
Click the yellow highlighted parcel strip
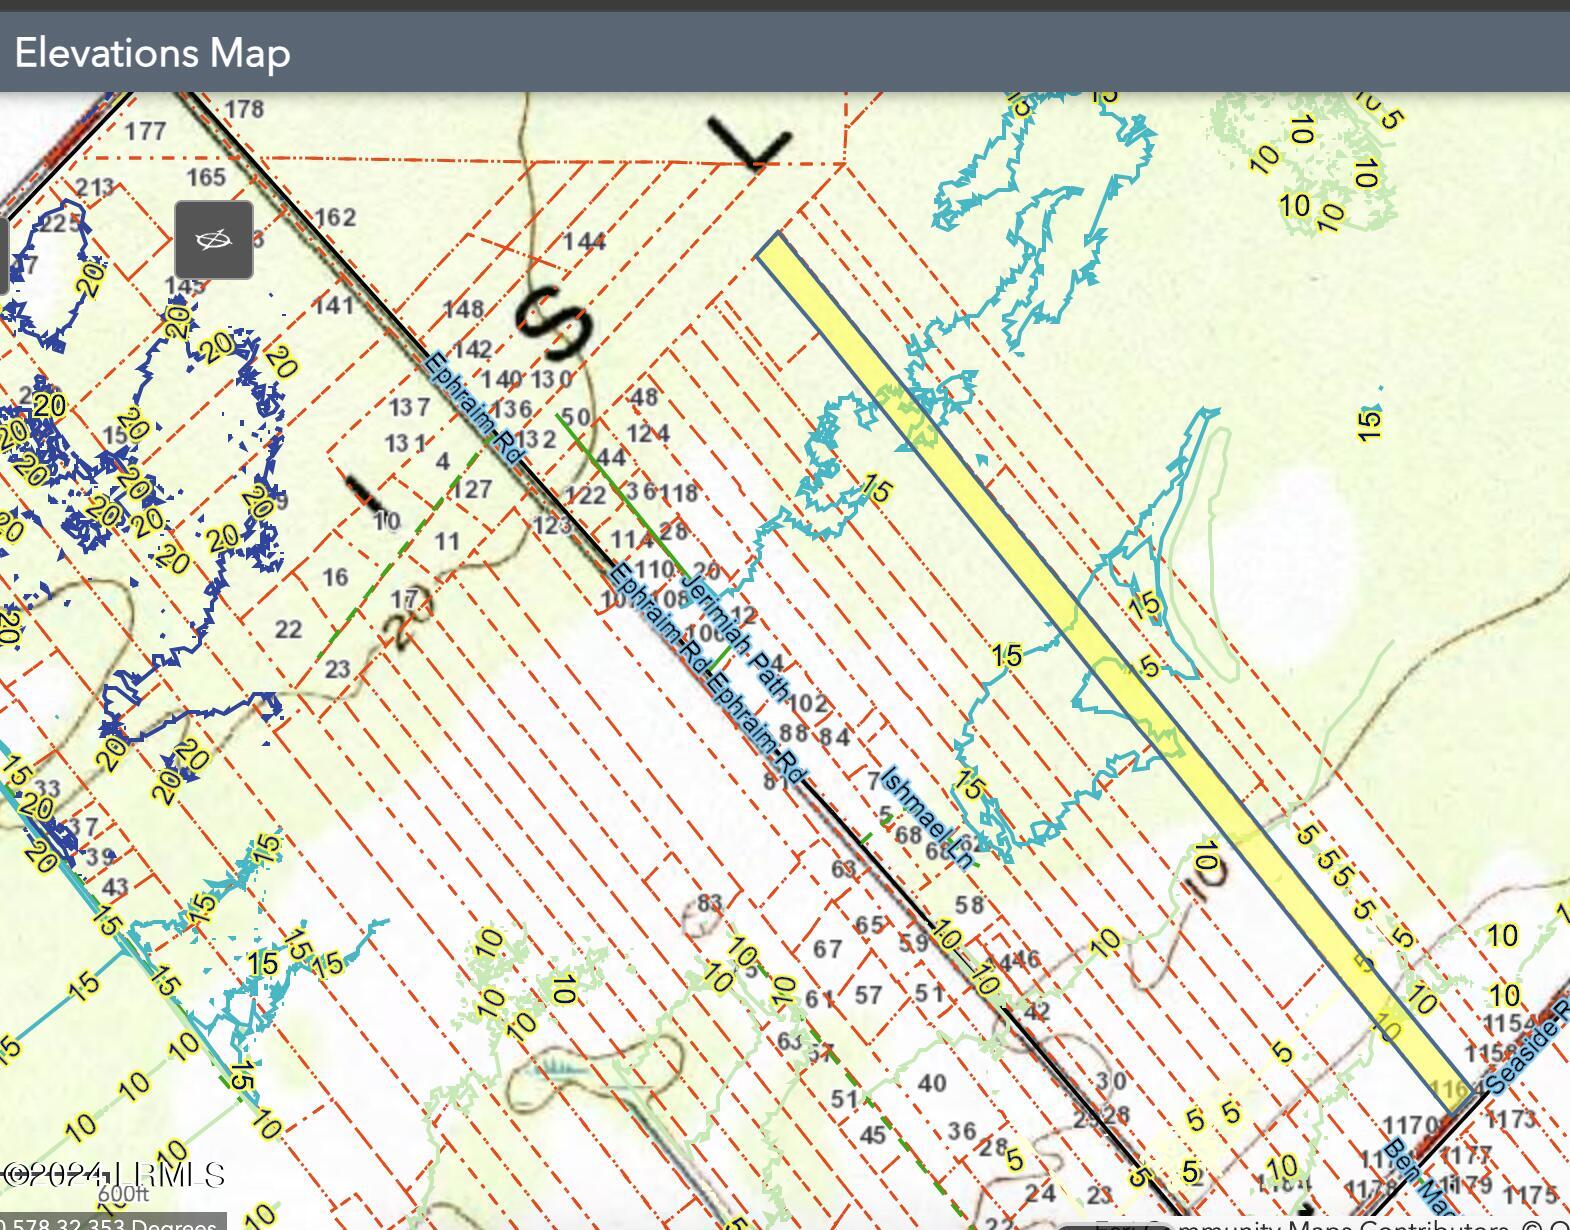click(1113, 673)
